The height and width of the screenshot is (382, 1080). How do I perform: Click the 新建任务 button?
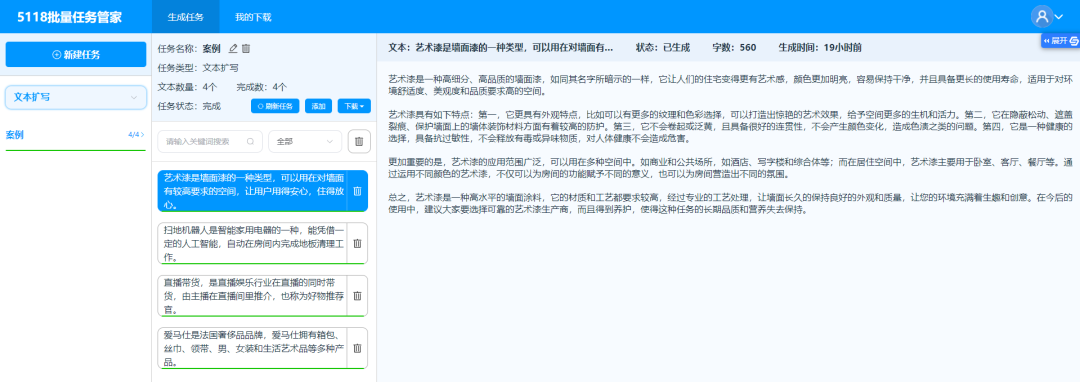(x=76, y=54)
